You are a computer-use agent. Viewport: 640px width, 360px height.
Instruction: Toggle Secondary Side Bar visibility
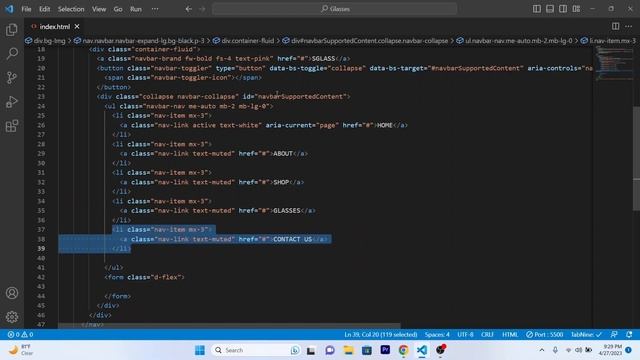(x=563, y=9)
